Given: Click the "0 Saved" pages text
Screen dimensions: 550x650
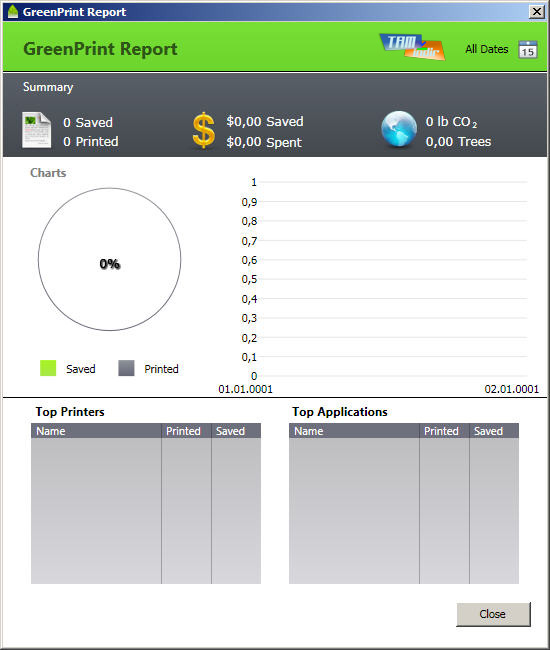Looking at the screenshot, I should 88,123.
